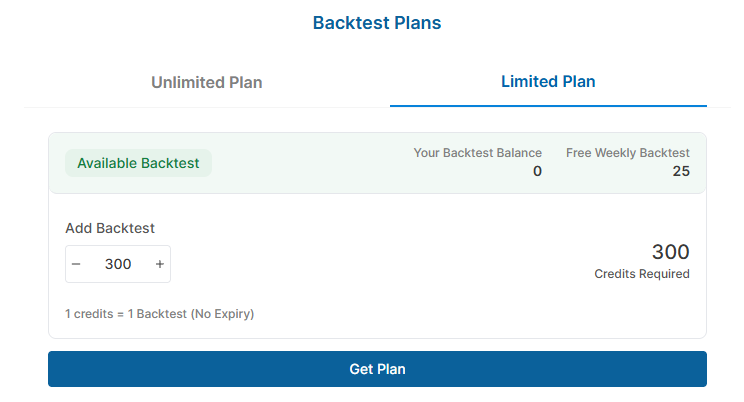Click the green balance summary banner
This screenshot has width=744, height=402.
point(320,163)
